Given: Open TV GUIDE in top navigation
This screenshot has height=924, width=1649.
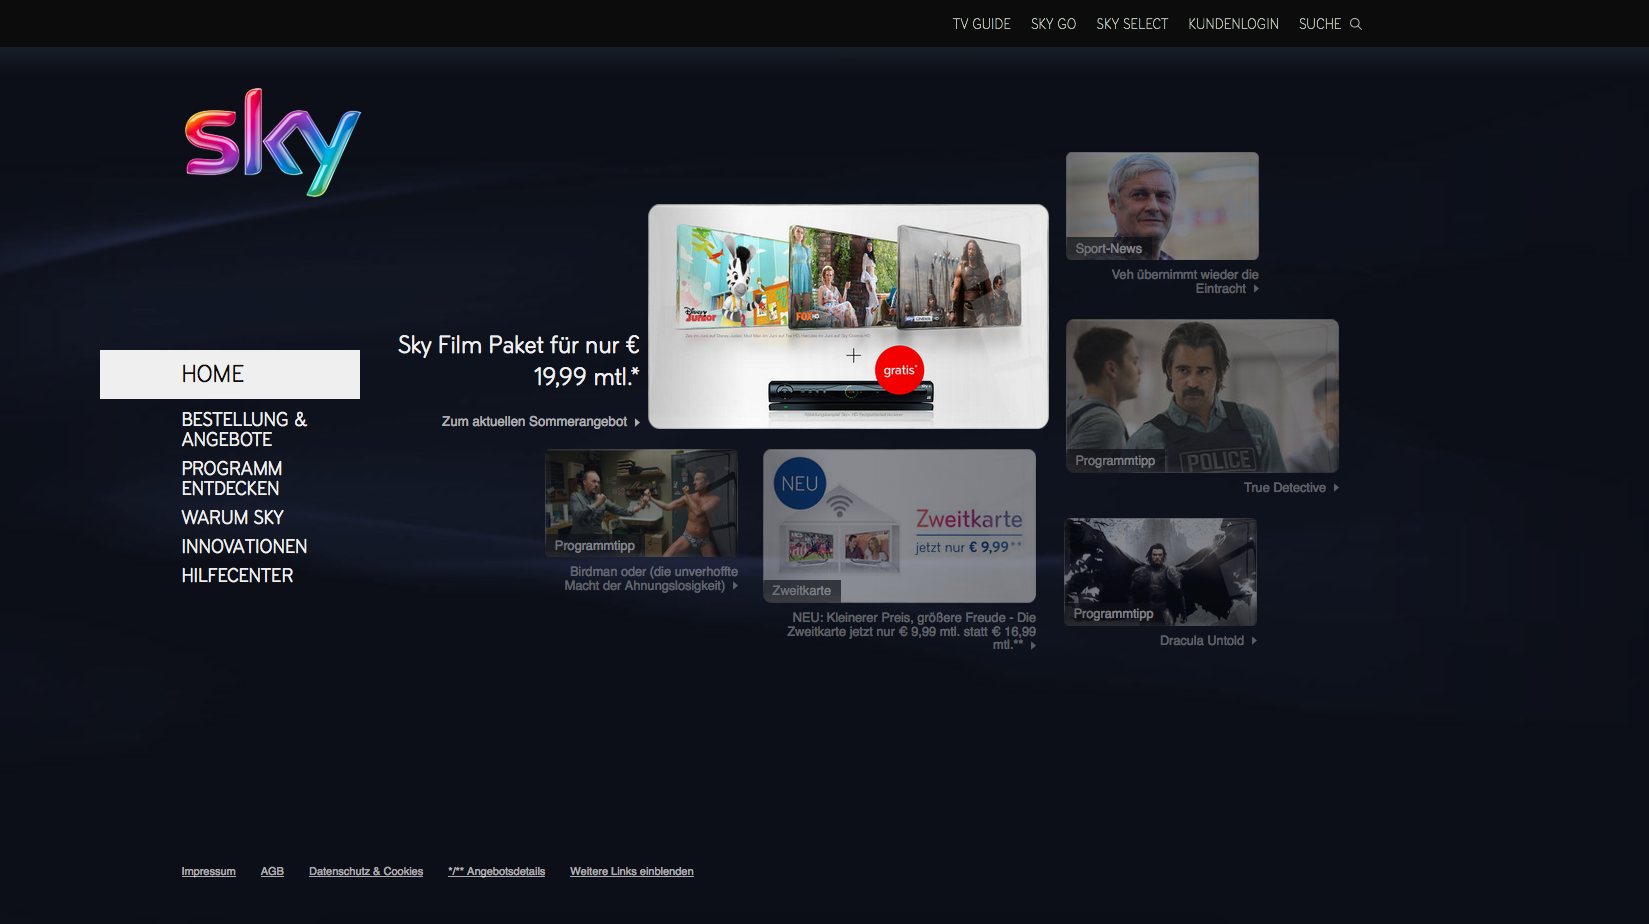Looking at the screenshot, I should [x=981, y=24].
